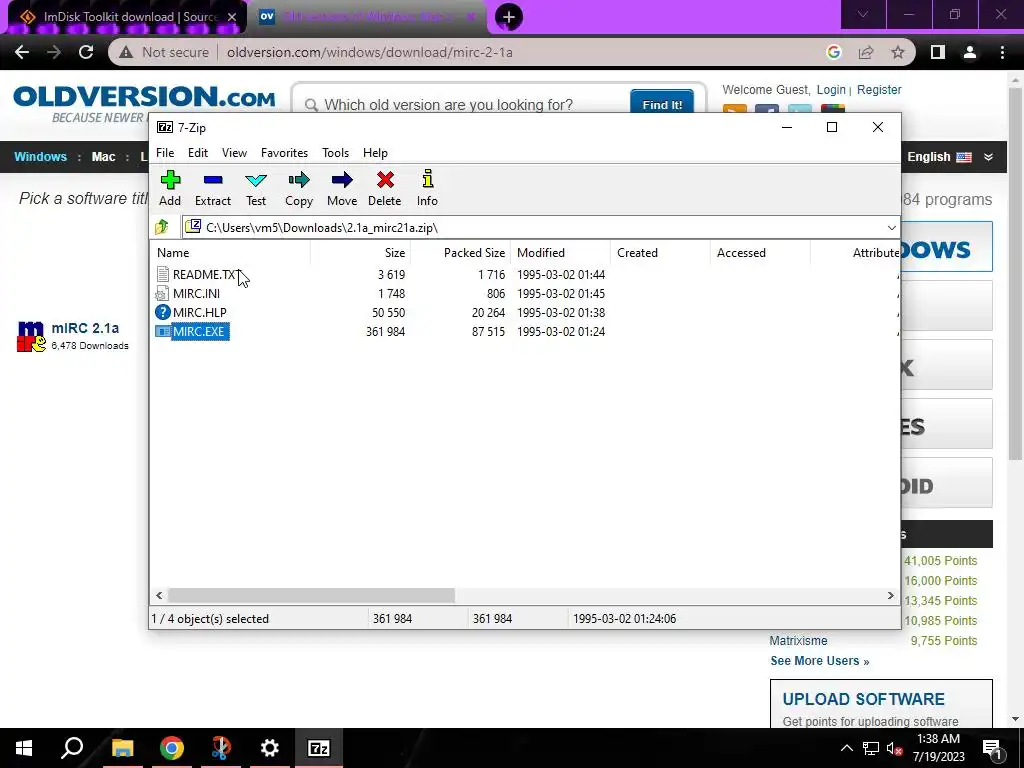Show hidden tray icons chevron

coord(846,748)
